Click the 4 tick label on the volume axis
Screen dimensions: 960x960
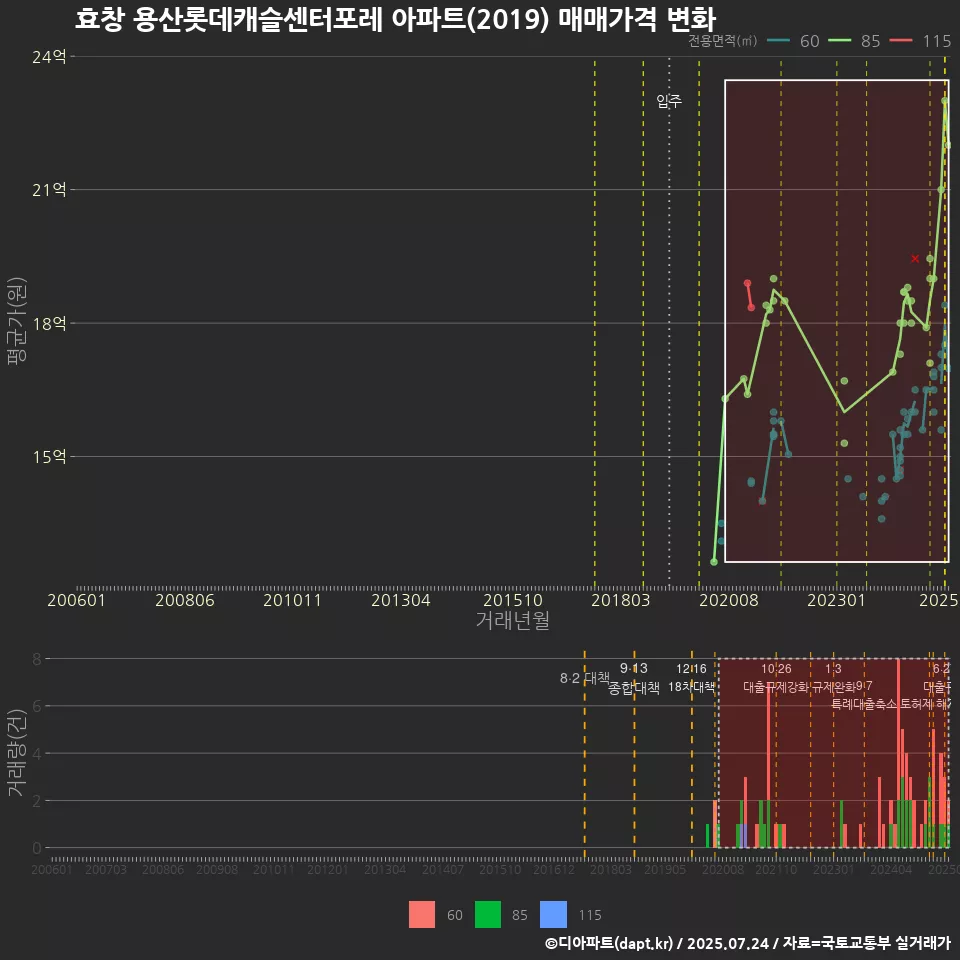pyautogui.click(x=37, y=753)
